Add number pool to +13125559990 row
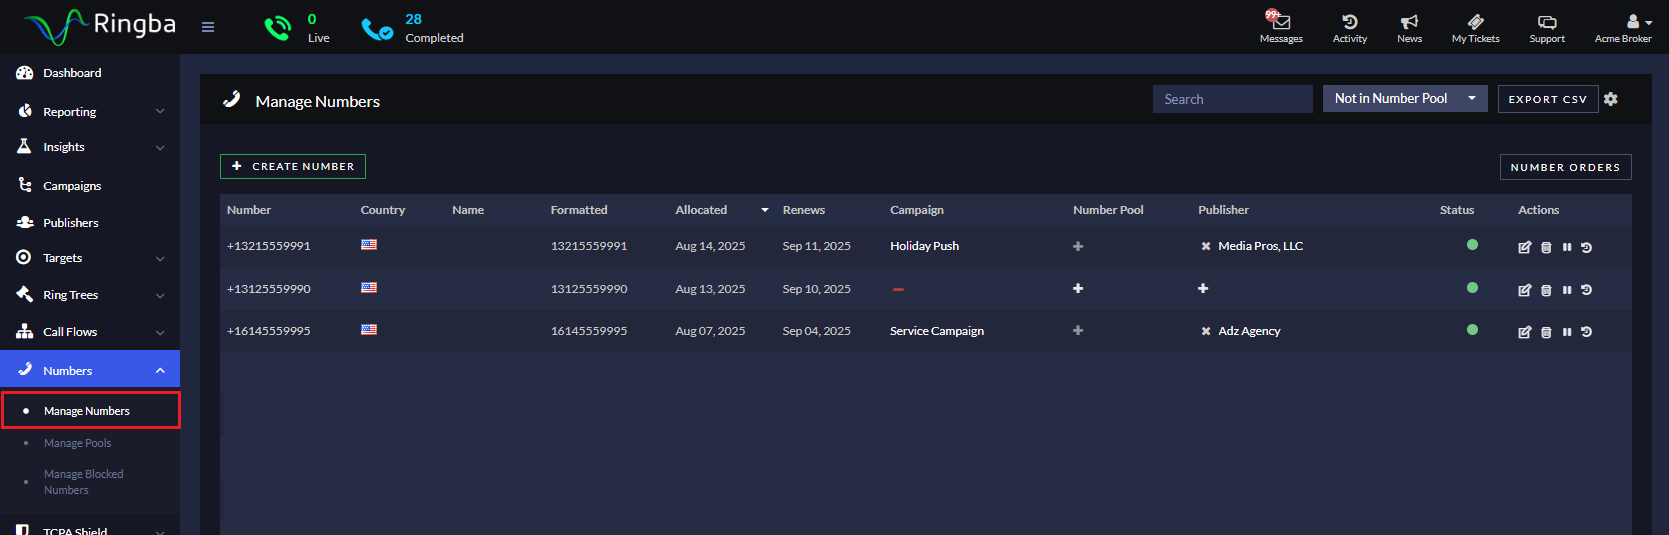 click(x=1078, y=288)
